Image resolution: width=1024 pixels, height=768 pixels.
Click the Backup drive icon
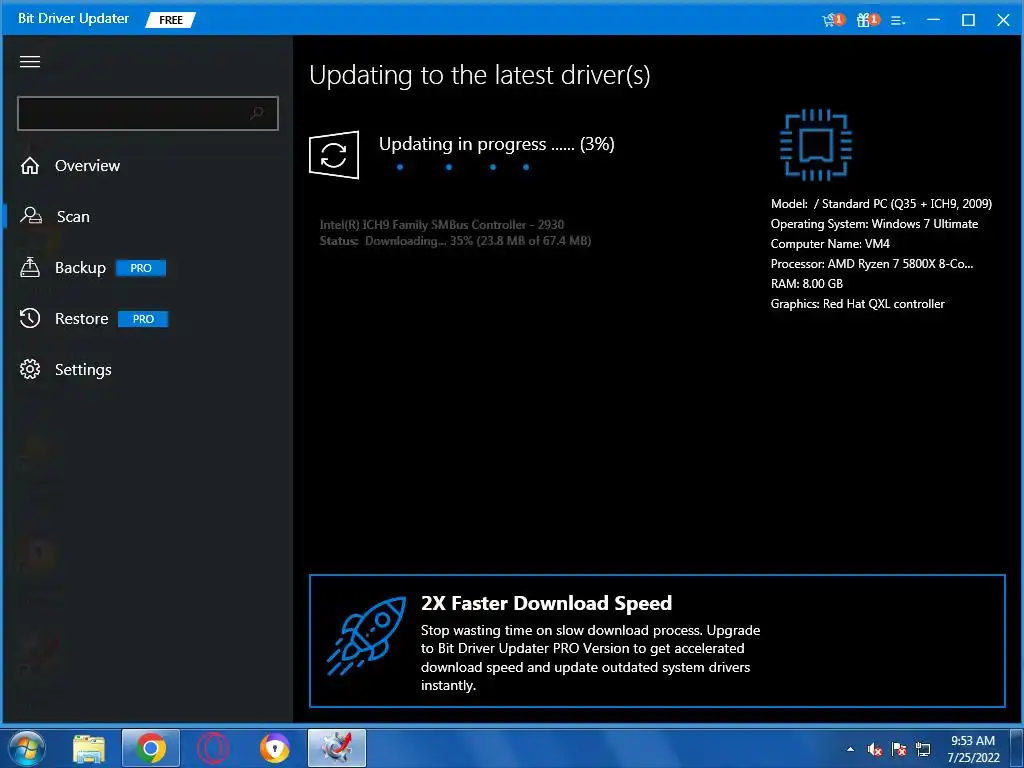[x=30, y=267]
